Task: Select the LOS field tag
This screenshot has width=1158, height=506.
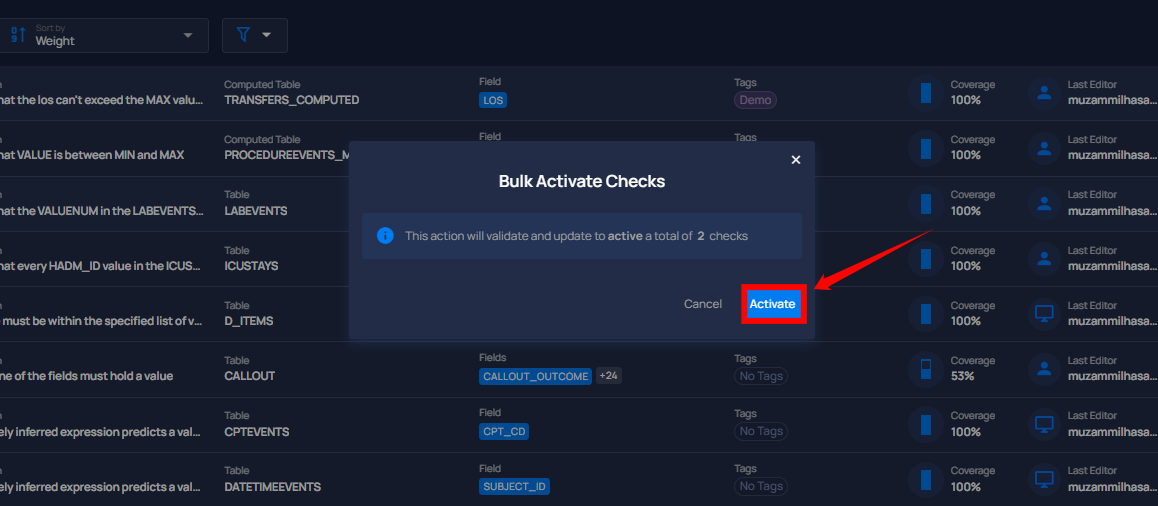Action: pyautogui.click(x=493, y=100)
